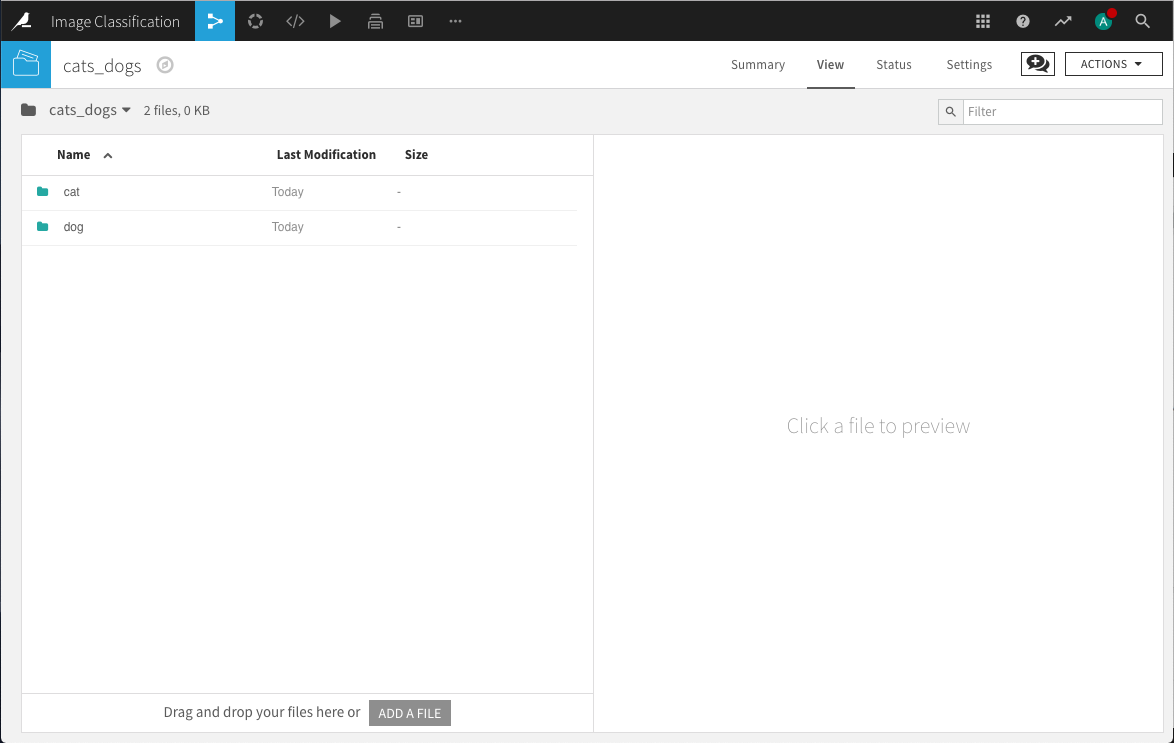Open the discussions chat bubble icon

point(1038,64)
